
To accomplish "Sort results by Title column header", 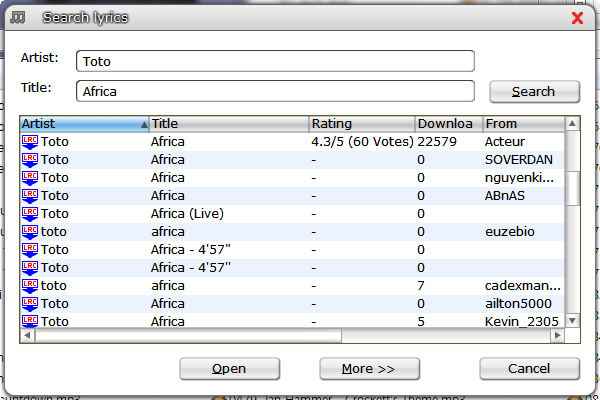I will (229, 124).
